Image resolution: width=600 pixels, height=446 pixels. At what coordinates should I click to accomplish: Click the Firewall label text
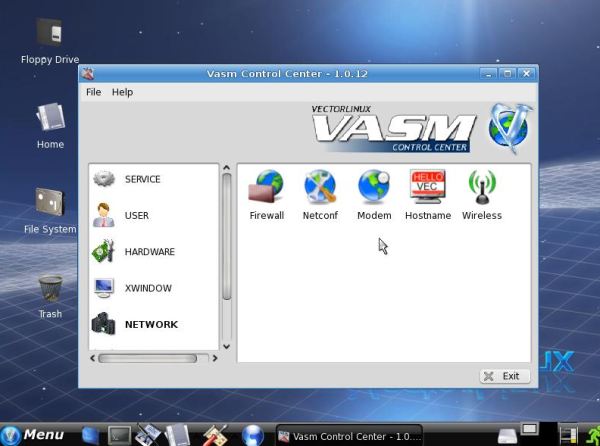pos(267,215)
